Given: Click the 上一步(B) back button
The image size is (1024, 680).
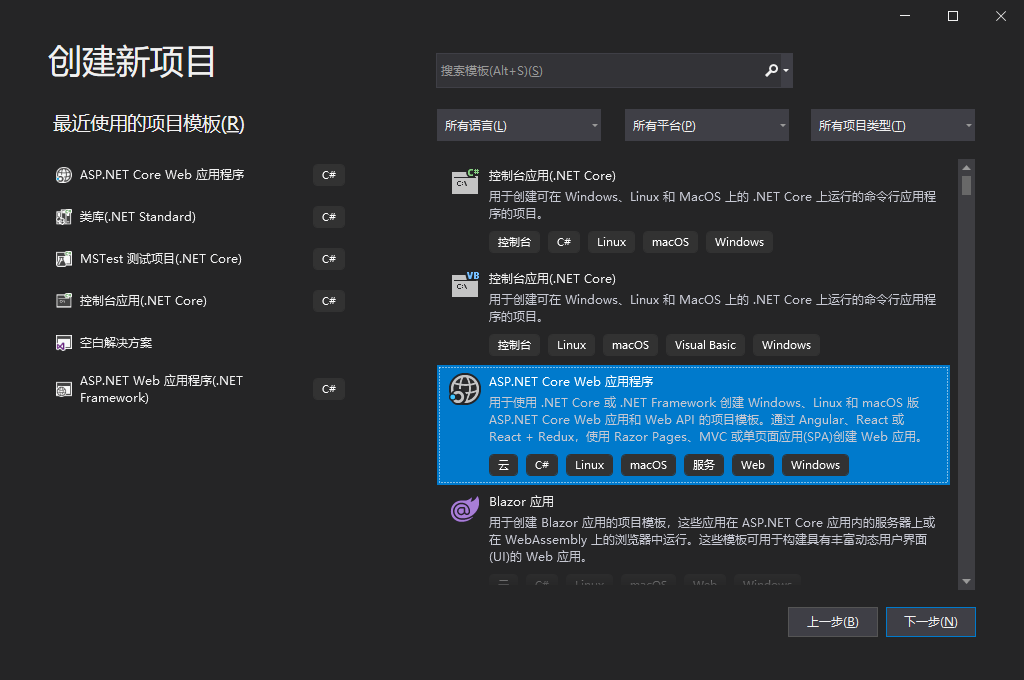Looking at the screenshot, I should coord(833,622).
